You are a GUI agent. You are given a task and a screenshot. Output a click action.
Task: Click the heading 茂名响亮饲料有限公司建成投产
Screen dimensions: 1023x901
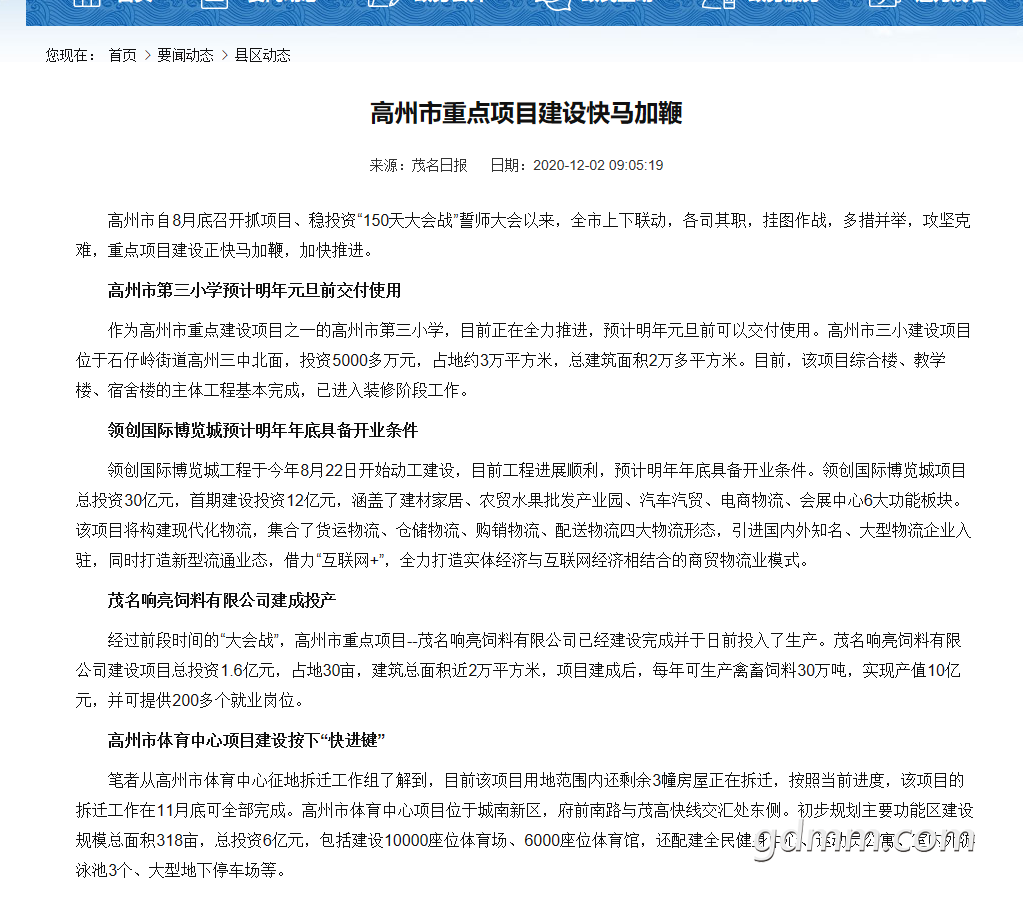[222, 600]
